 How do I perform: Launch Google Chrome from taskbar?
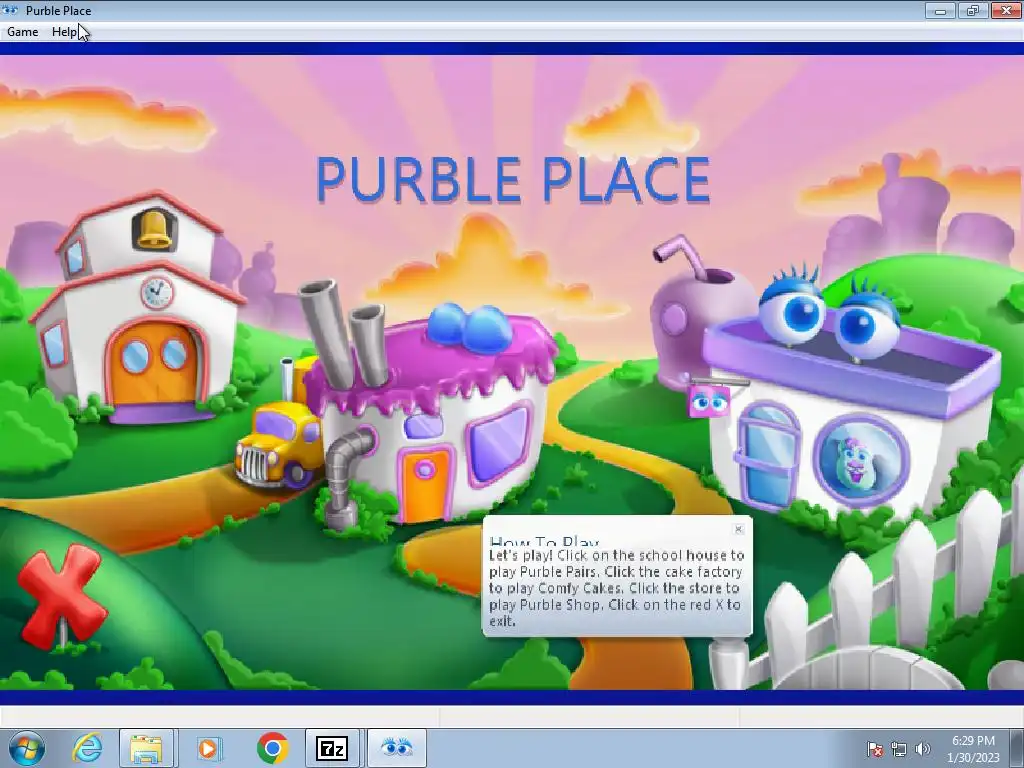[273, 748]
